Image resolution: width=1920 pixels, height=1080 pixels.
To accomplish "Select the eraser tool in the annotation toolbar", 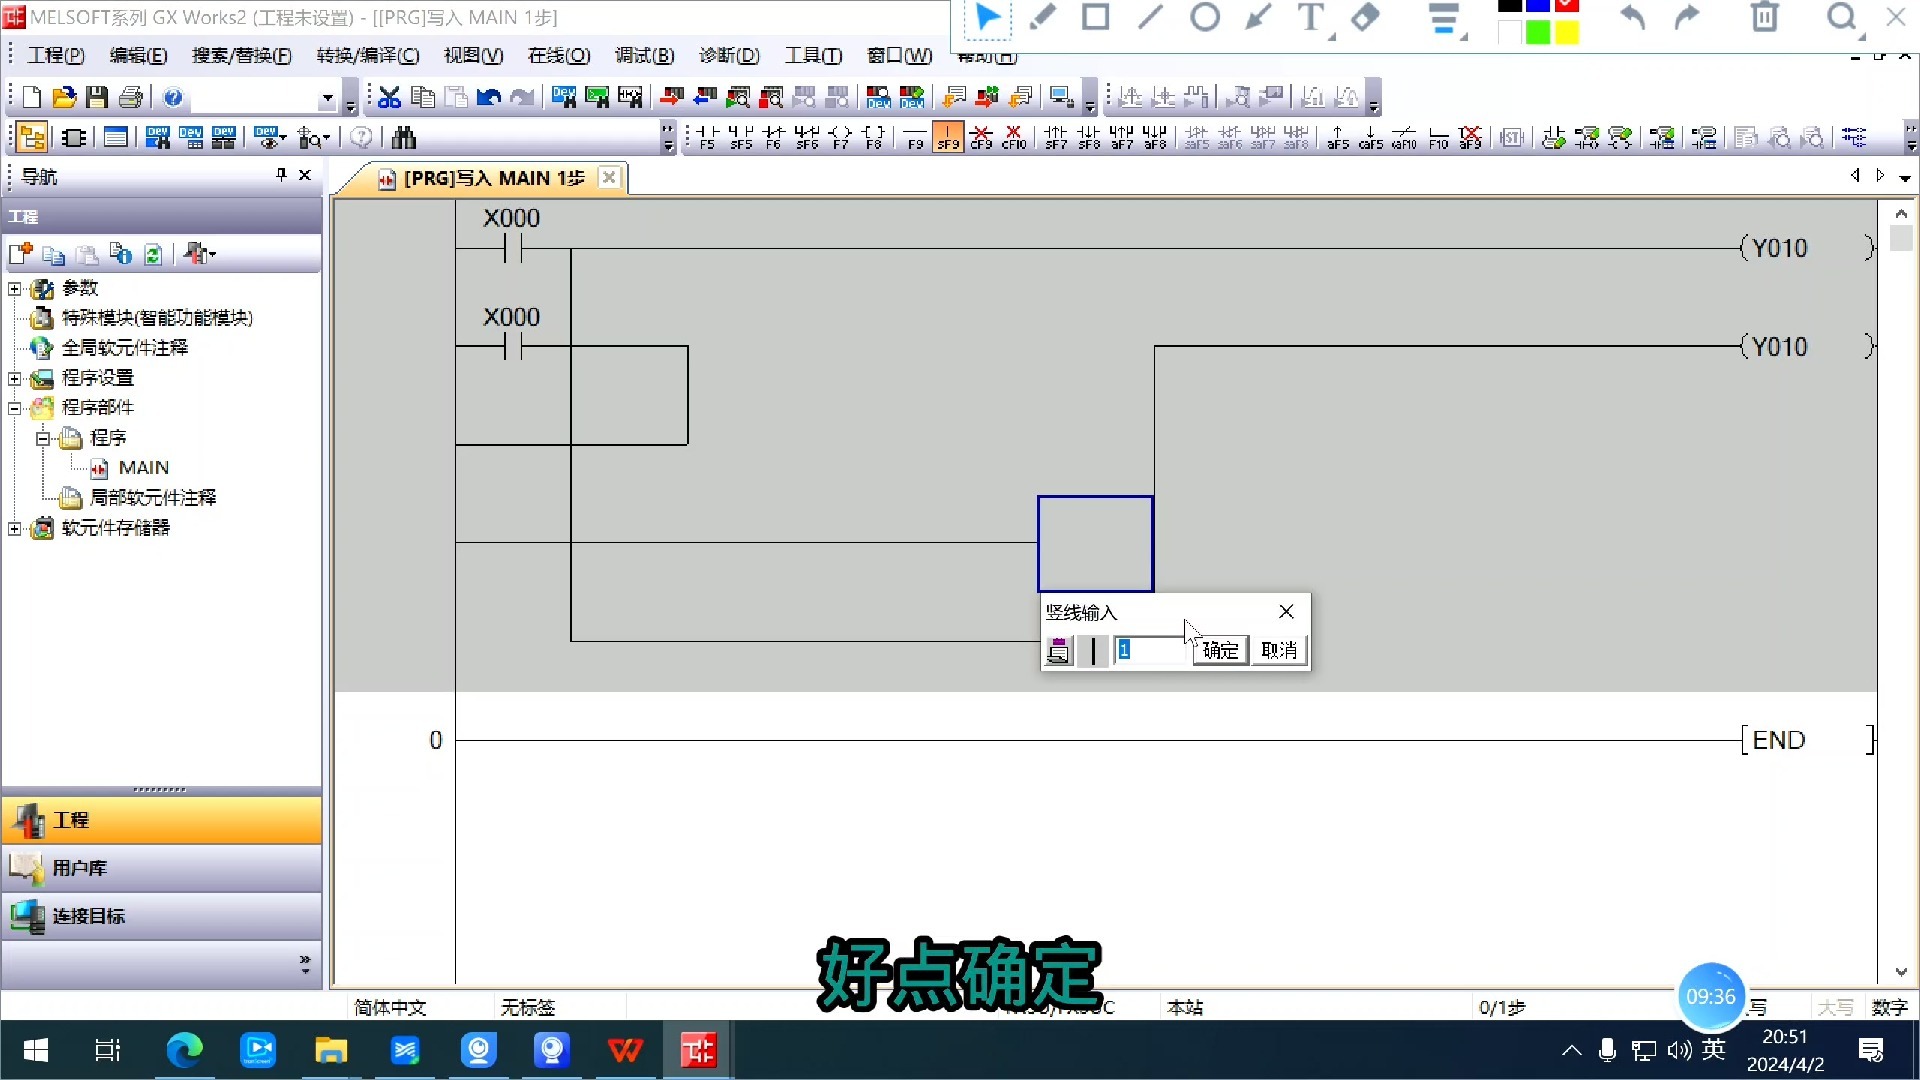I will pos(1366,17).
